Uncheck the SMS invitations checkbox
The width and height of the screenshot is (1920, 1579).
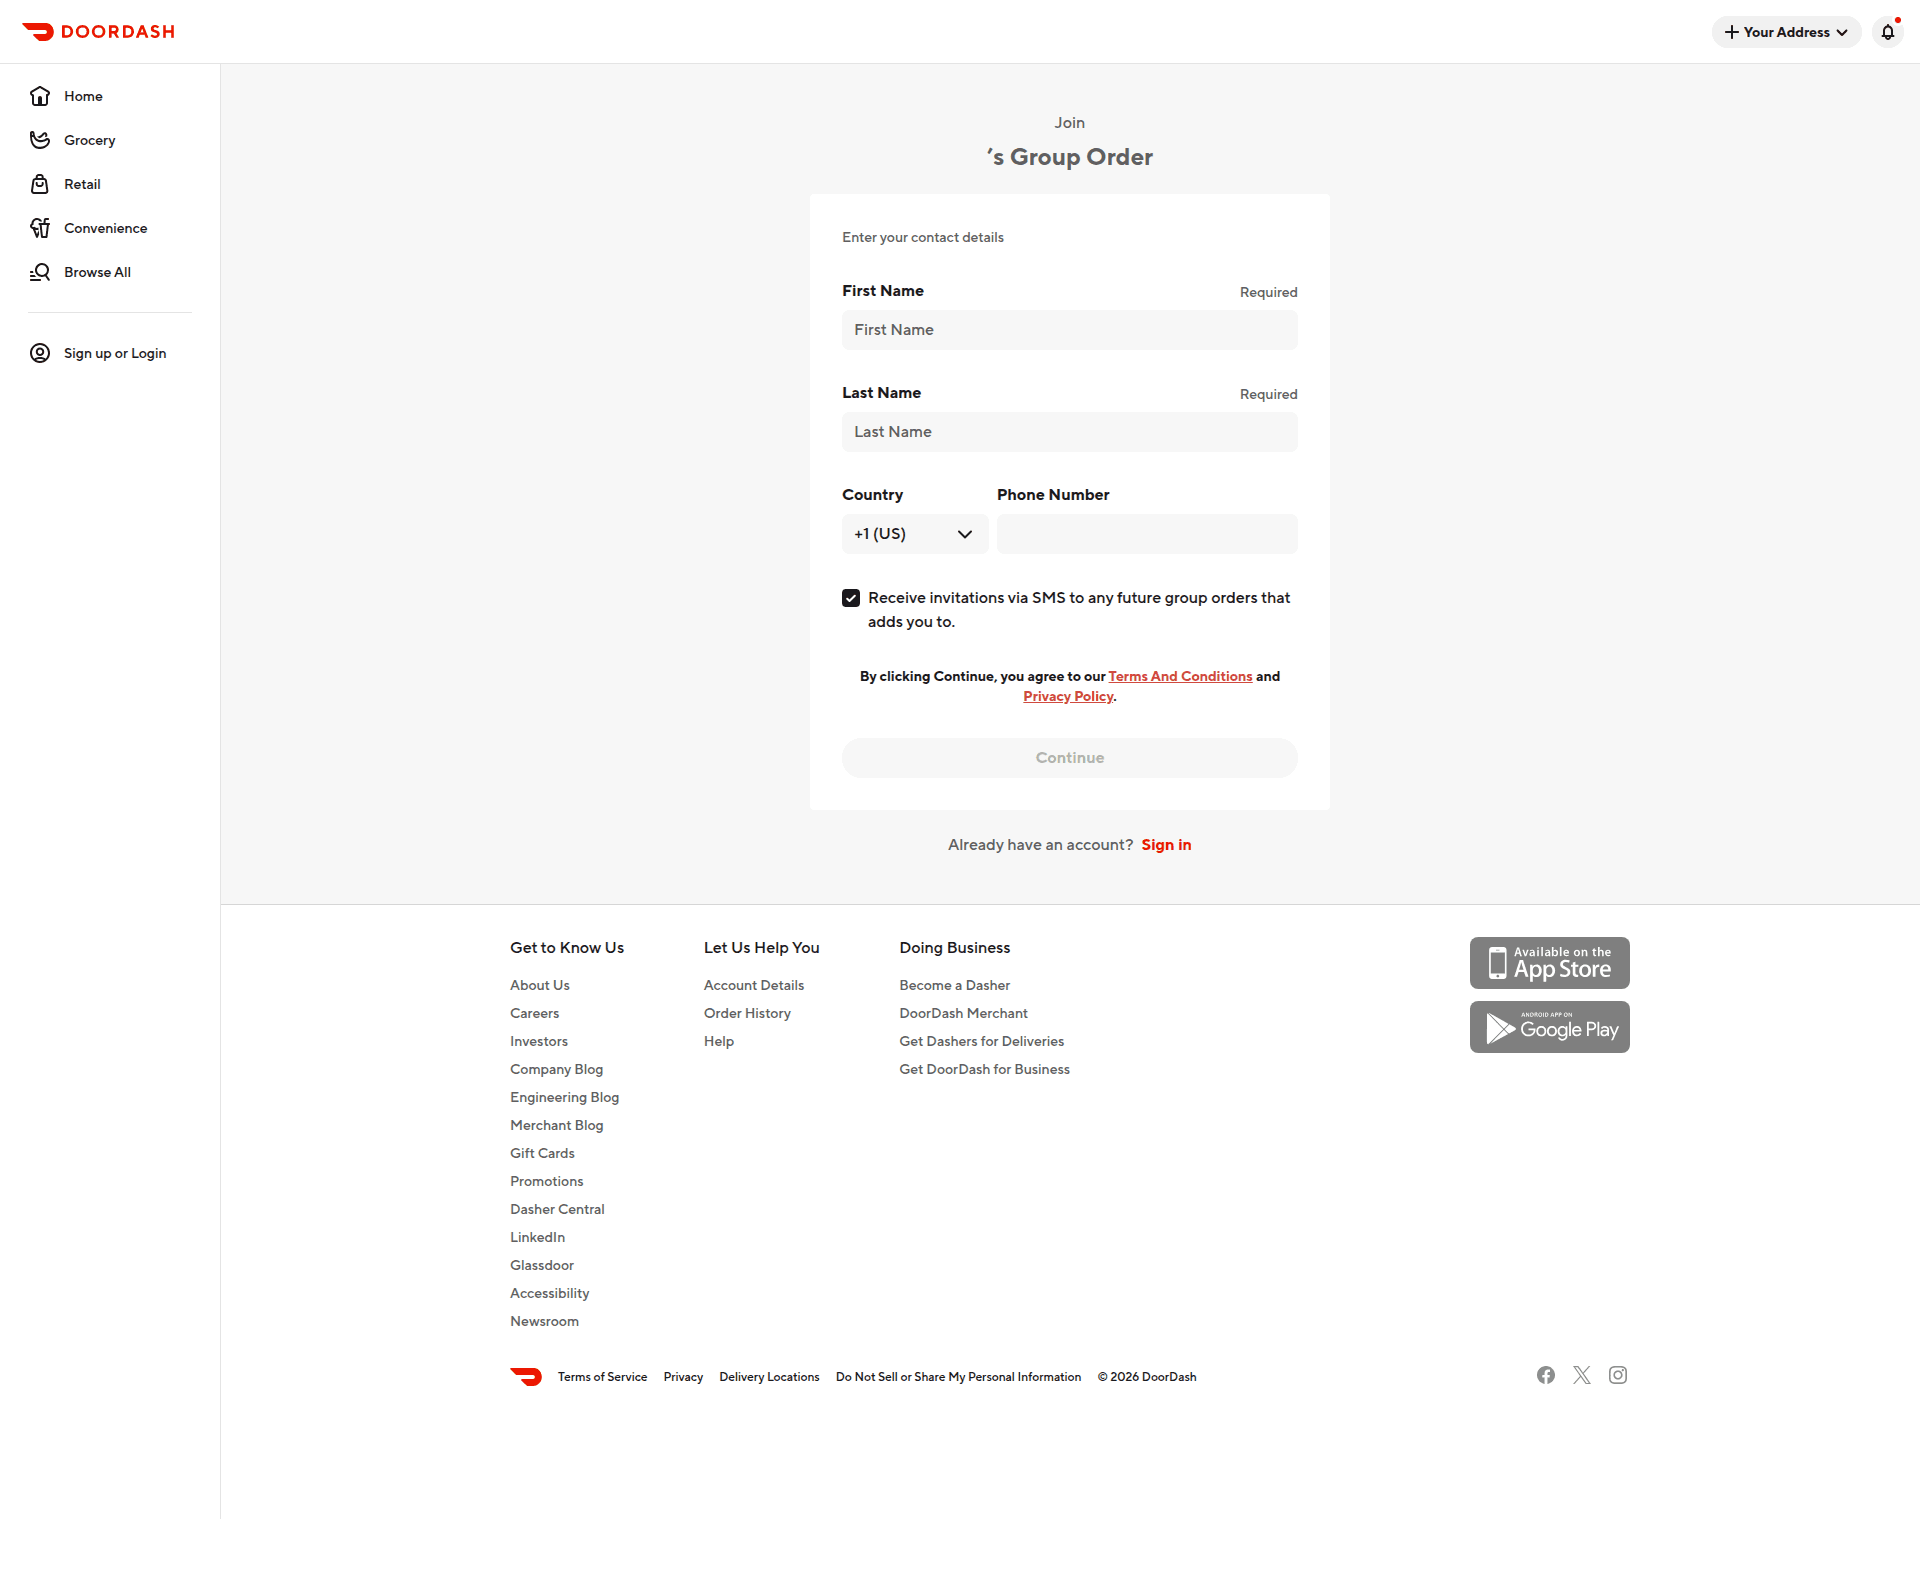coord(851,598)
